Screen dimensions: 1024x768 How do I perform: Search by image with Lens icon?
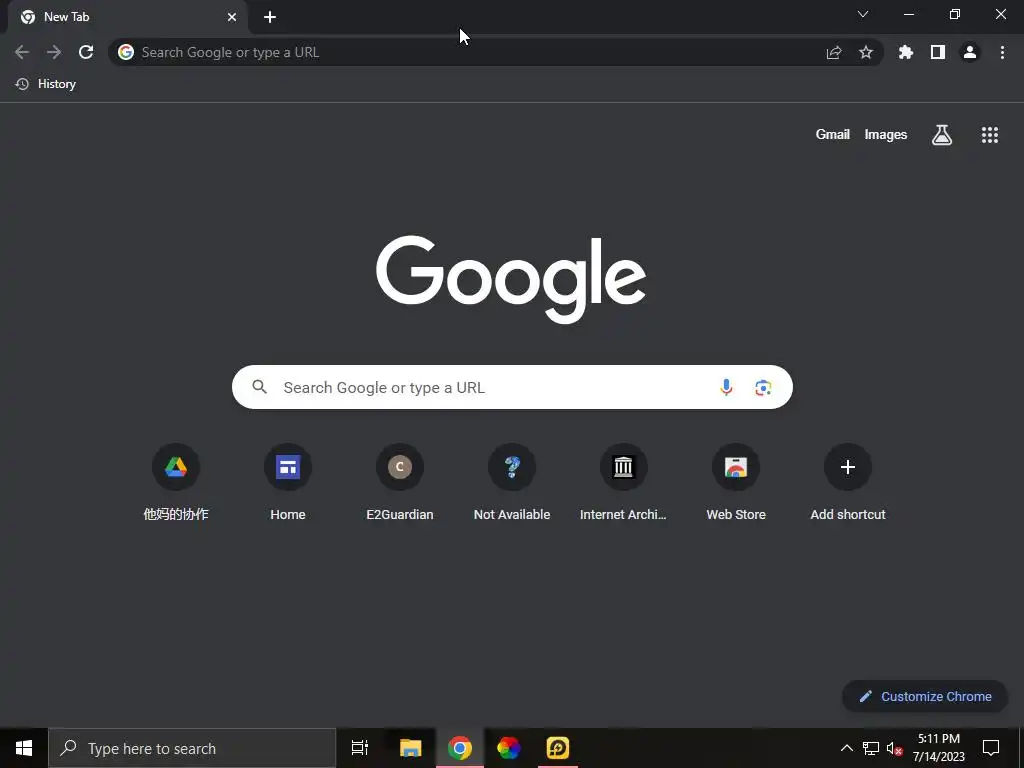point(763,387)
